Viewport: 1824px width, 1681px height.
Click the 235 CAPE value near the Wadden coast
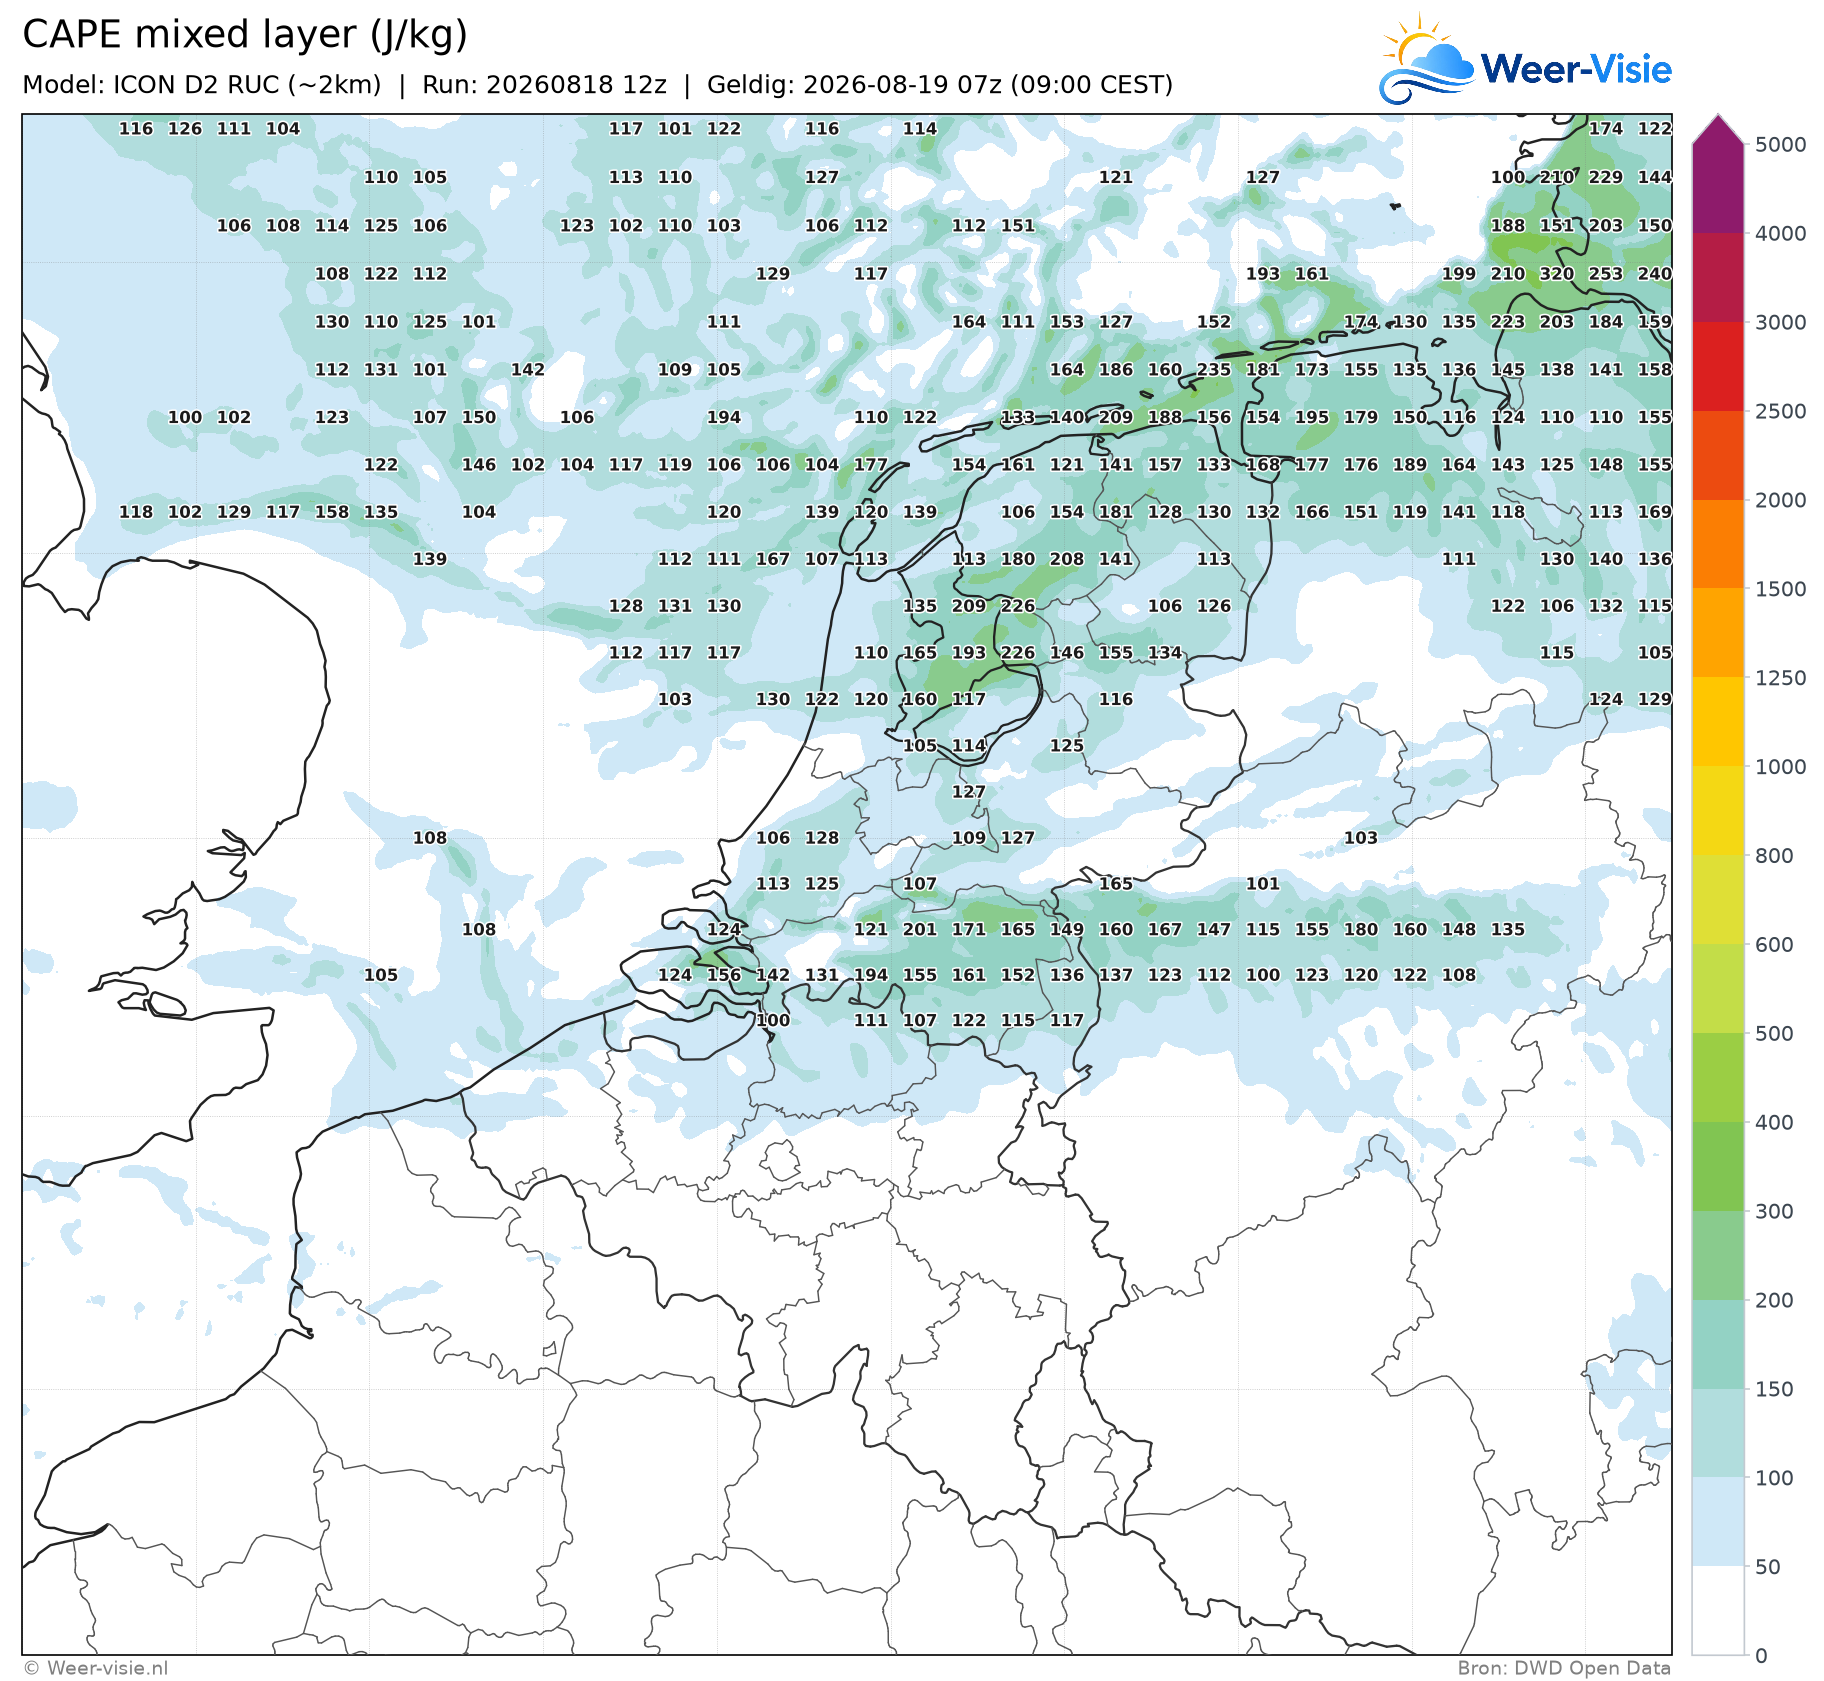click(x=1214, y=370)
